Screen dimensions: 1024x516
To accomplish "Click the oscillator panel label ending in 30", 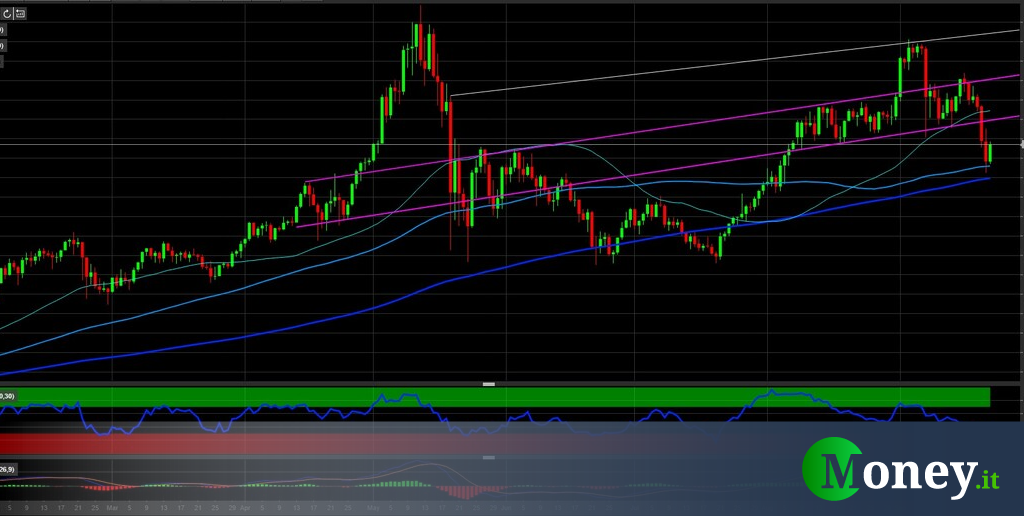I will (7, 396).
